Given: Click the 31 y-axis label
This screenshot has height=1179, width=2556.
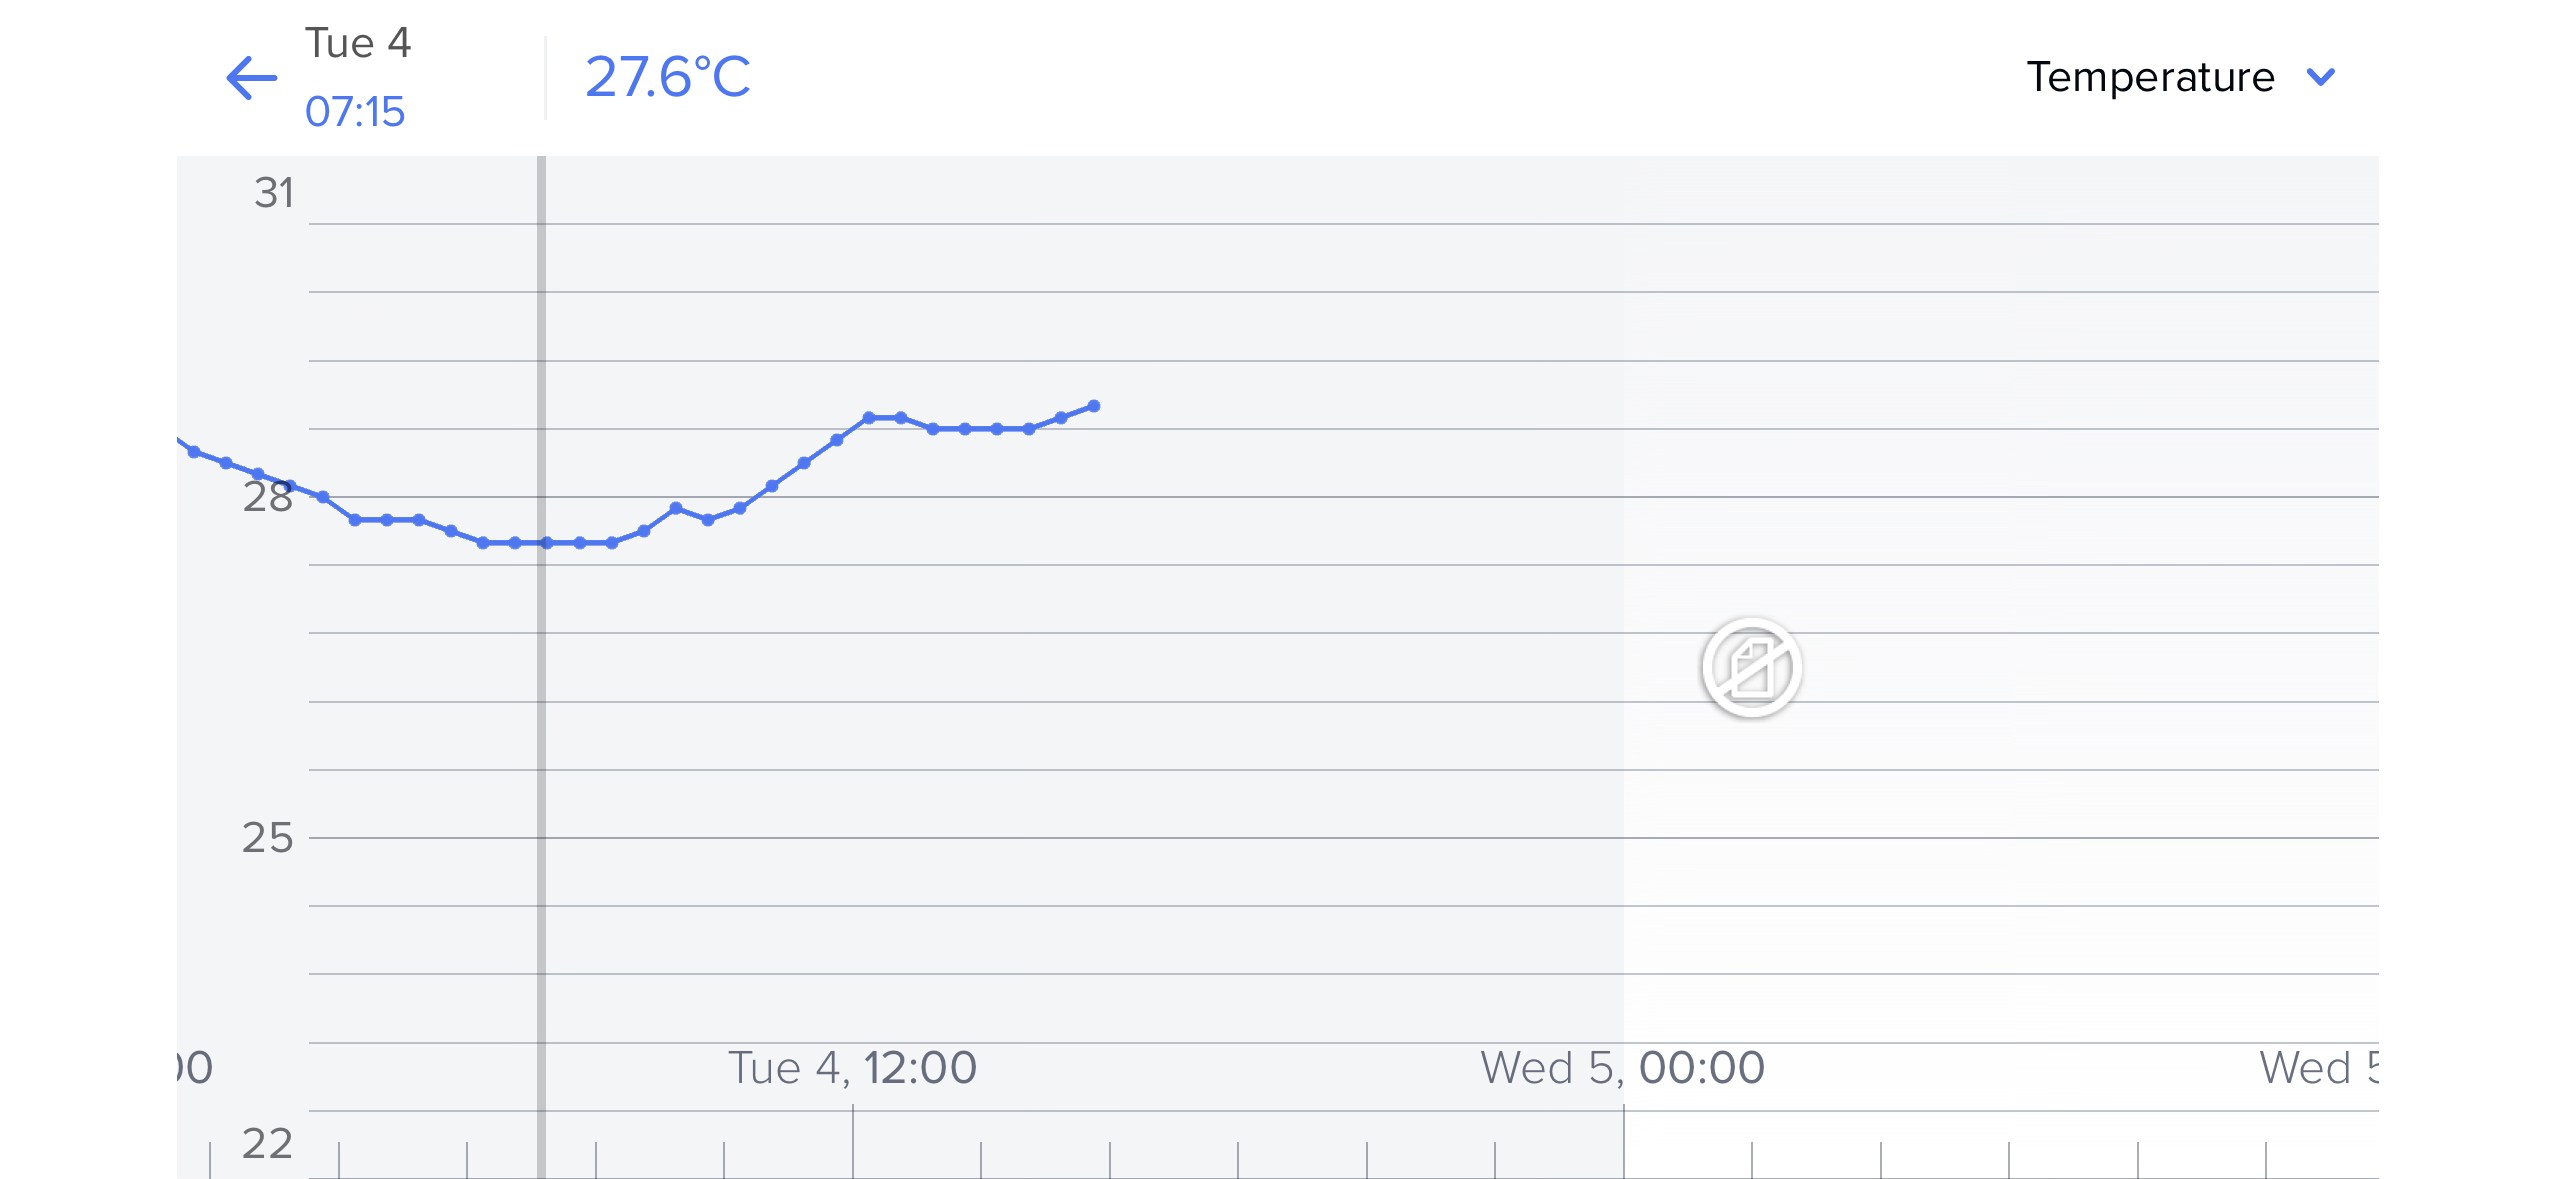Looking at the screenshot, I should (x=274, y=193).
